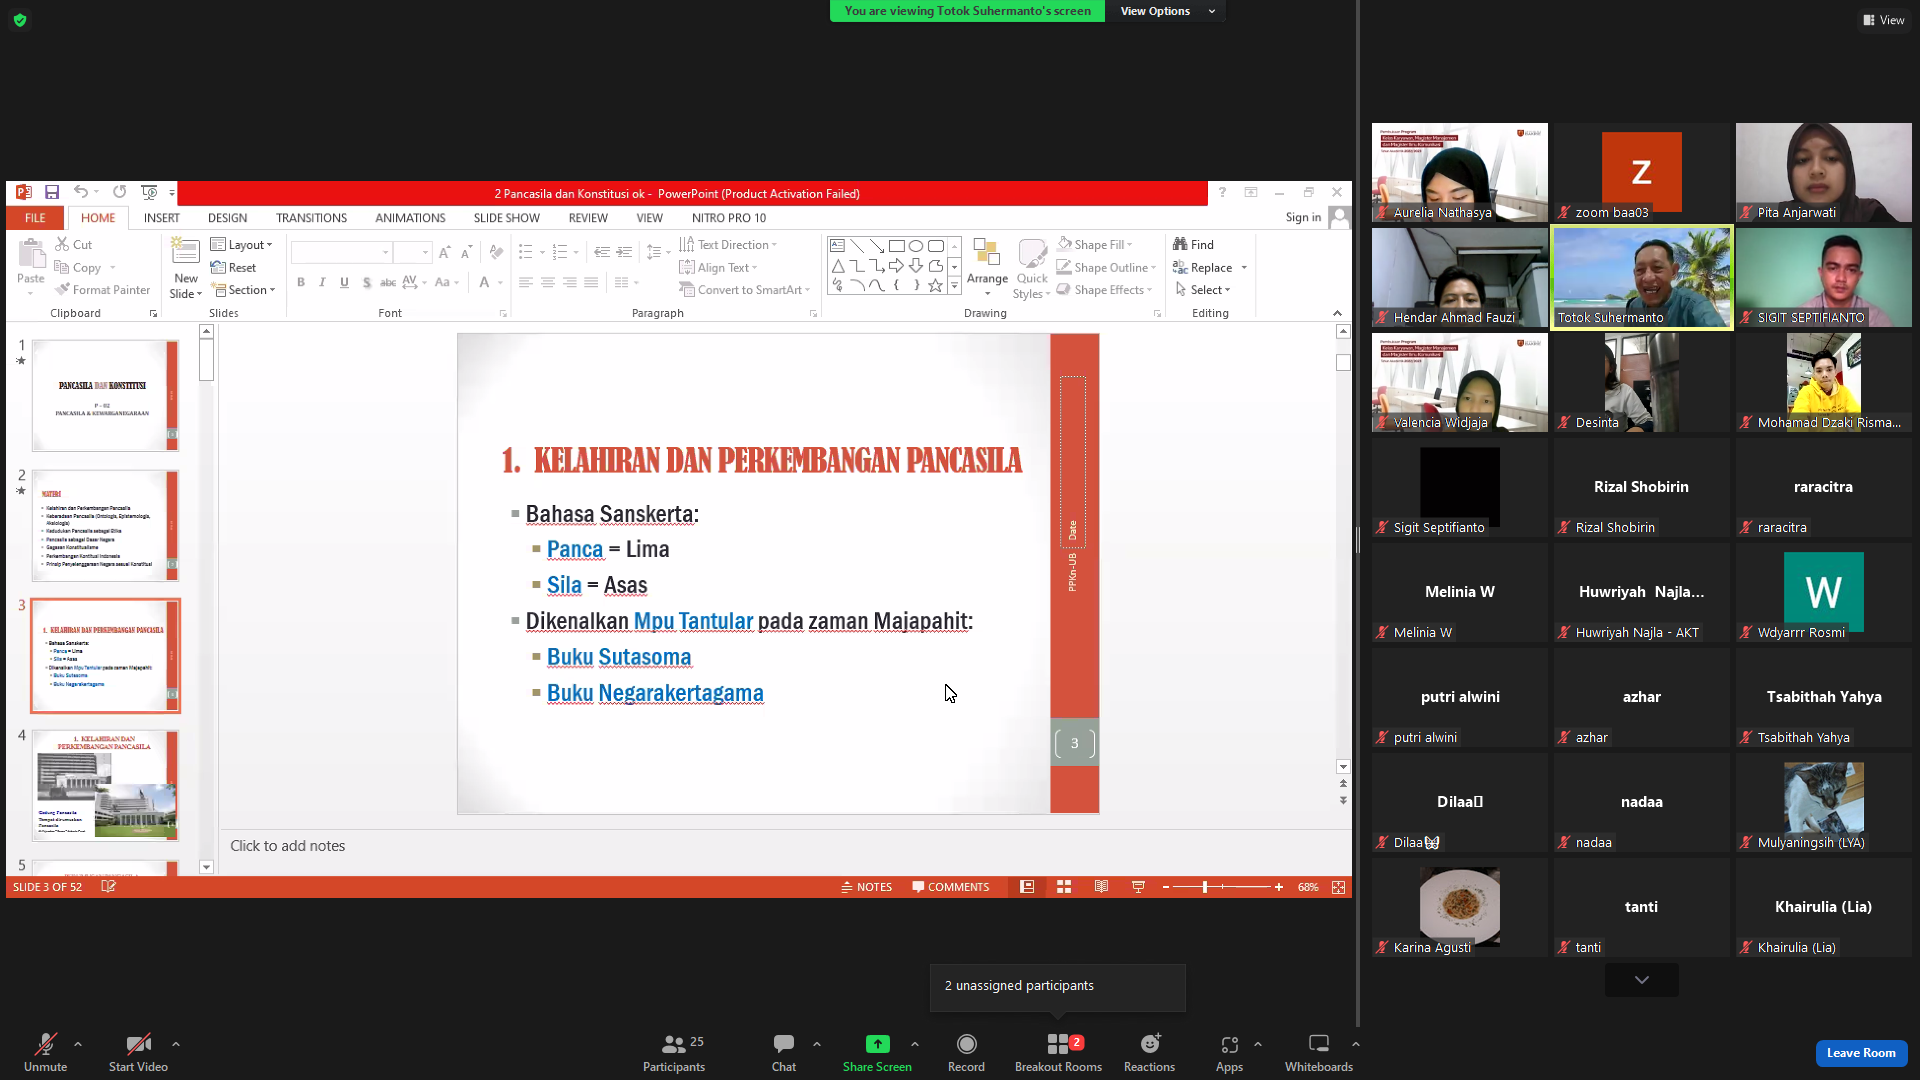Open the Zoom View button
This screenshot has width=1920, height=1080.
coord(1884,20)
